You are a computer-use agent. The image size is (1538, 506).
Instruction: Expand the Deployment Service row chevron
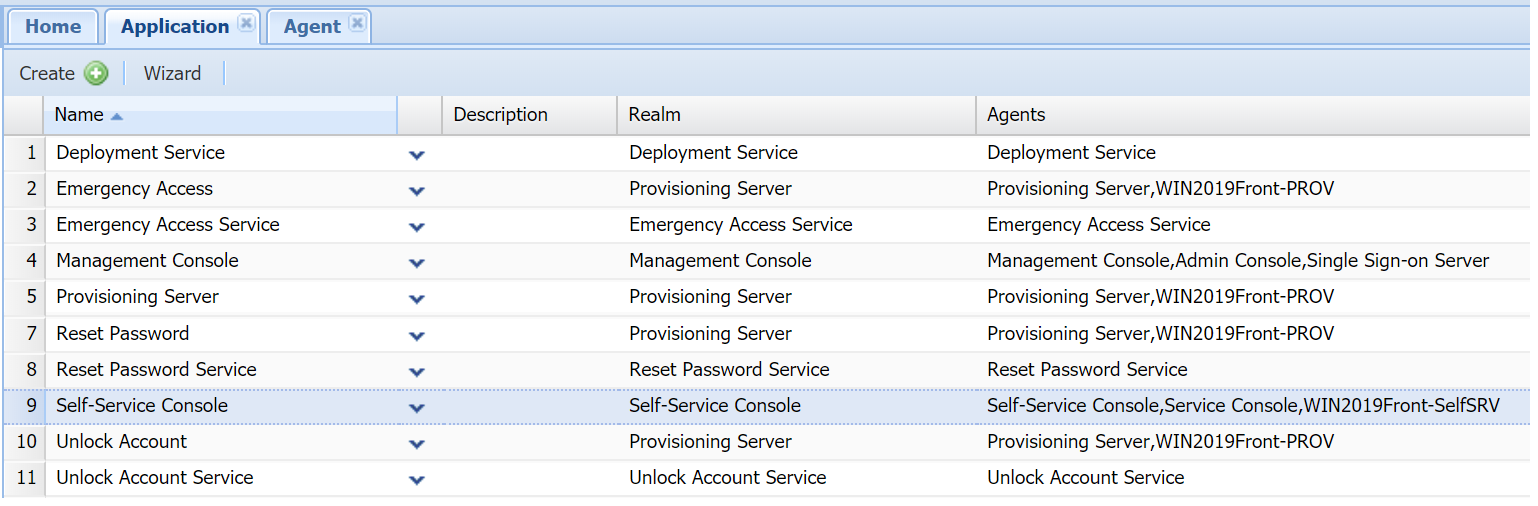[417, 155]
